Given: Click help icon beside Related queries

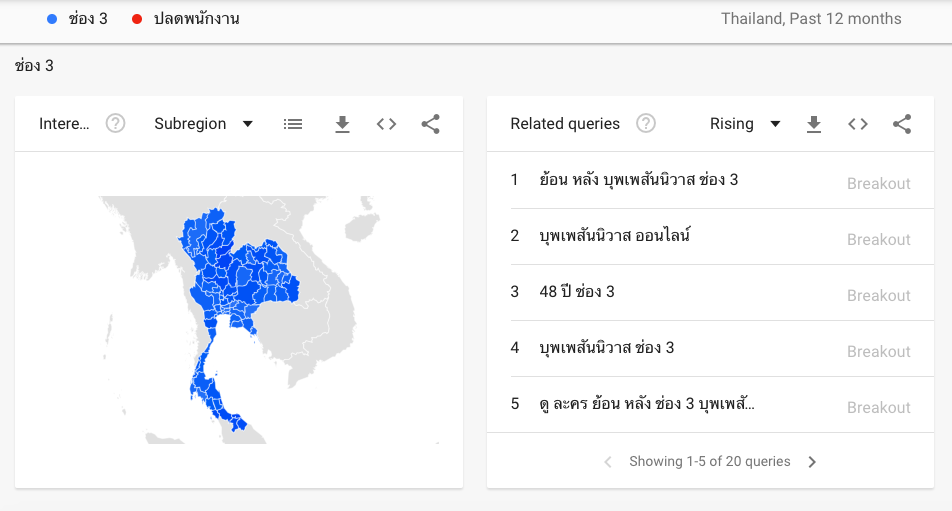Looking at the screenshot, I should click(646, 124).
